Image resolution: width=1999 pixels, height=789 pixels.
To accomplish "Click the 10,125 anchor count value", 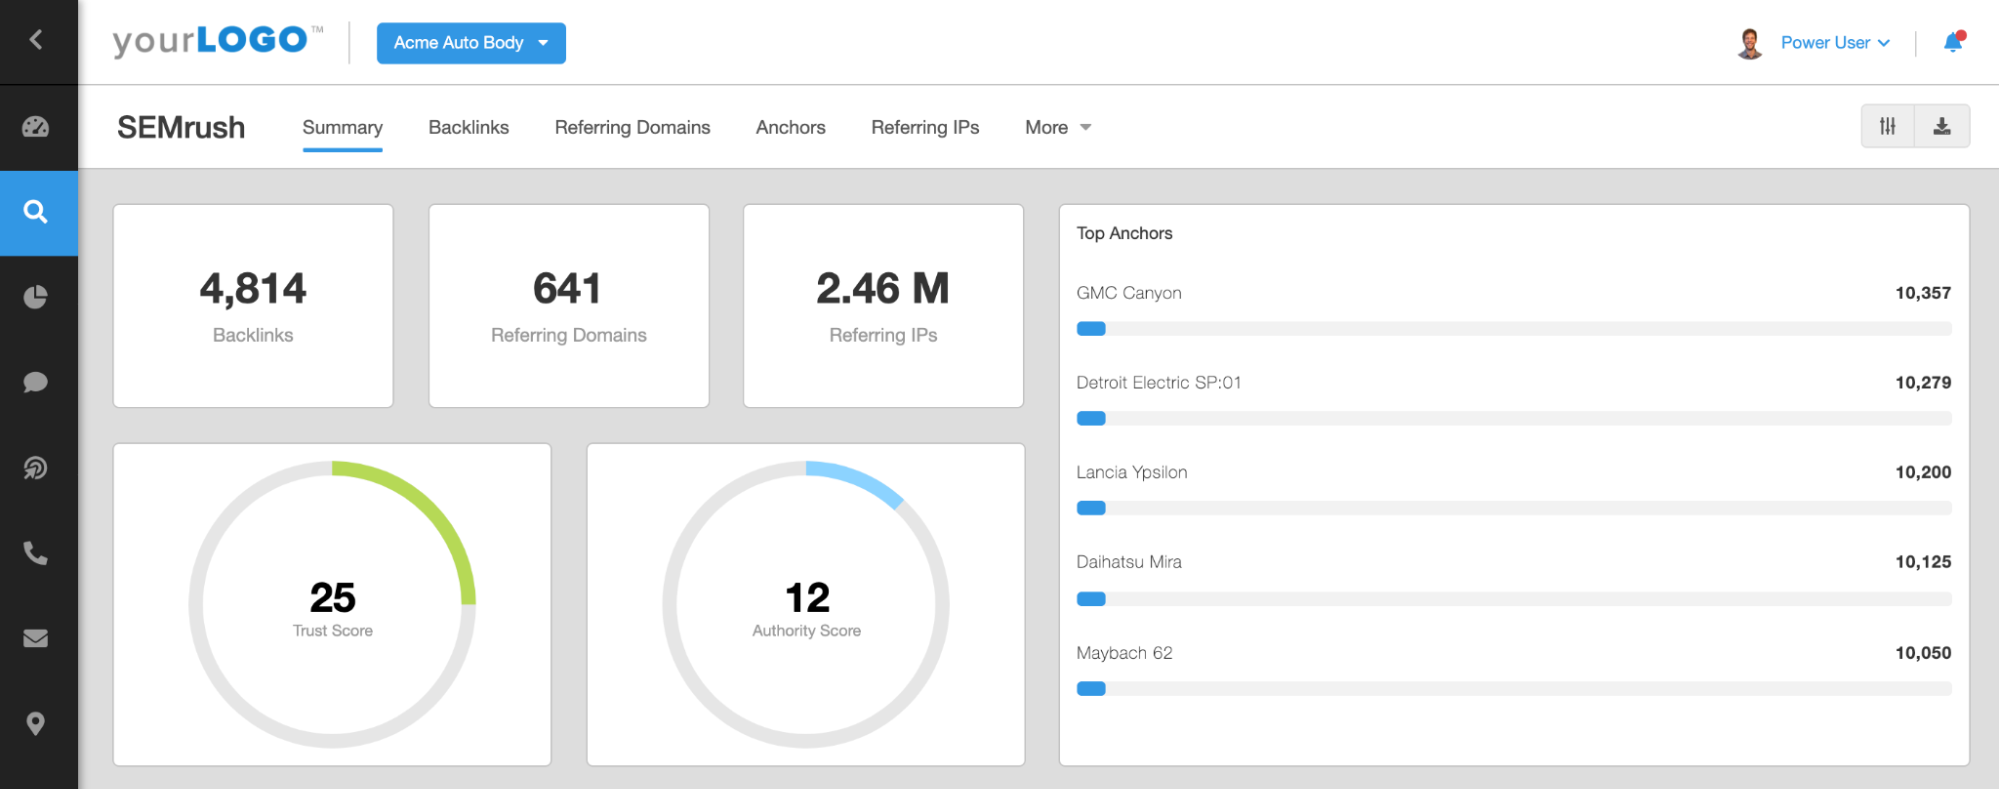I will 1923,562.
